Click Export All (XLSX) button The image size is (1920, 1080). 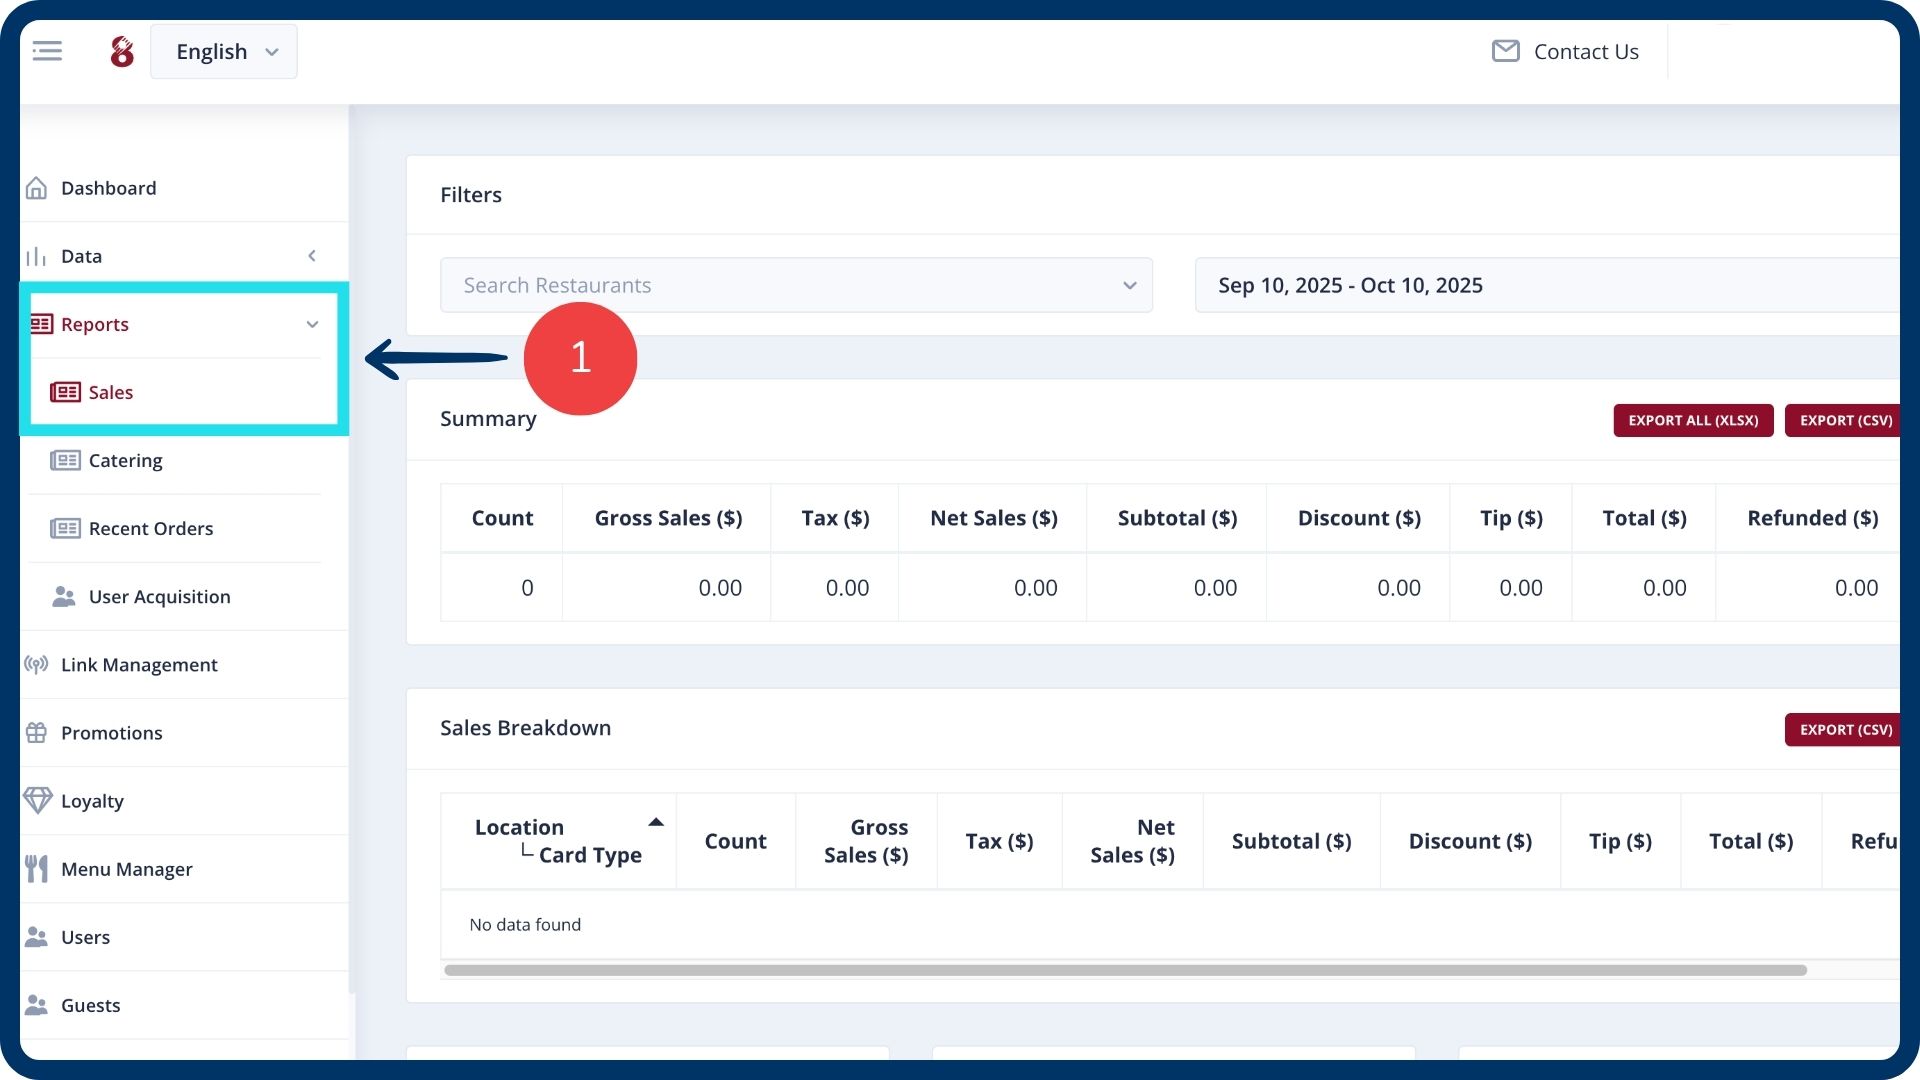tap(1692, 420)
